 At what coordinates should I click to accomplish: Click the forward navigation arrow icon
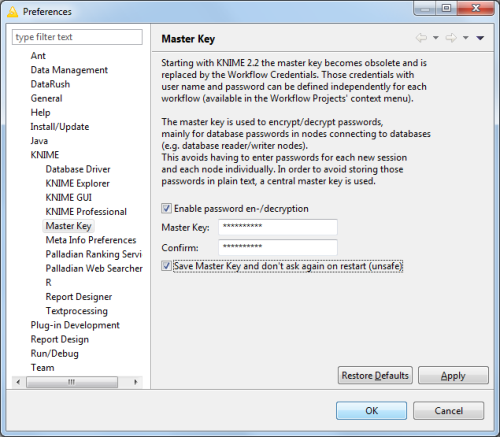tap(451, 38)
